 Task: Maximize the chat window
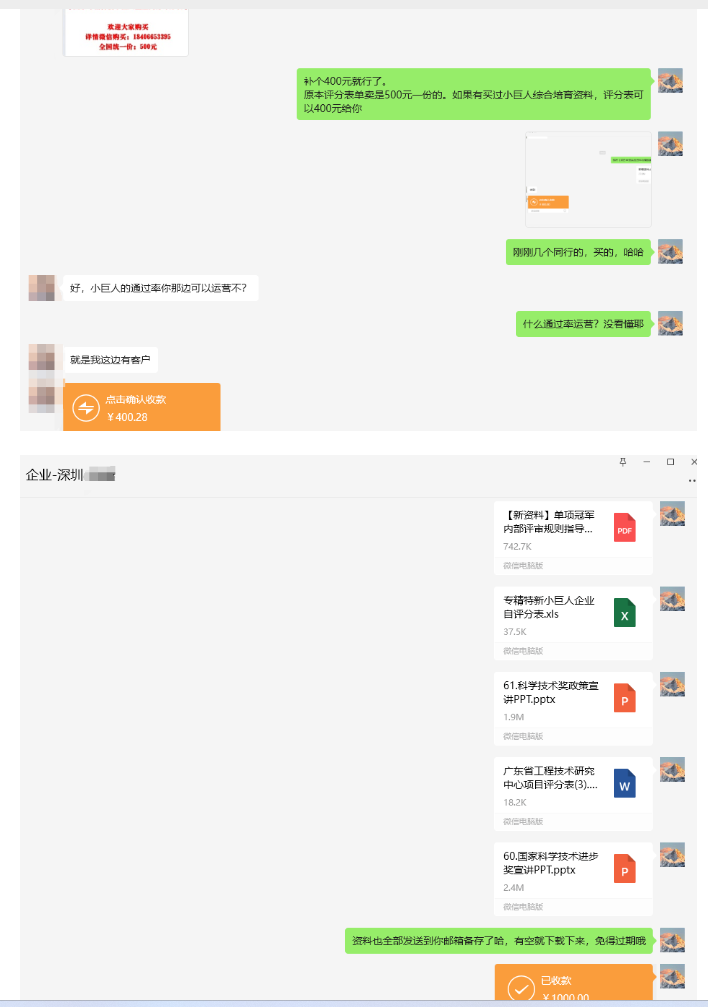tap(670, 462)
